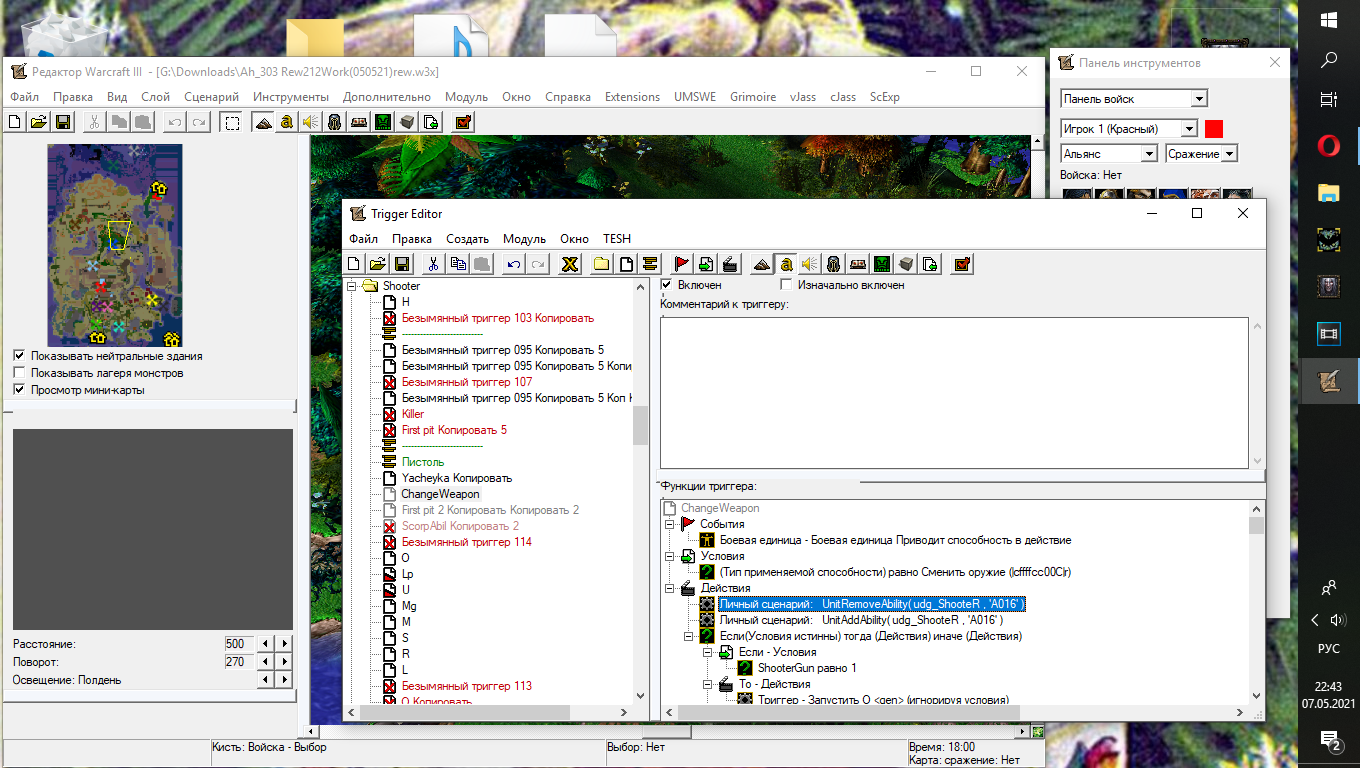
Task: Open Sound Editor from Trigger Editor toolbar
Action: (x=810, y=264)
